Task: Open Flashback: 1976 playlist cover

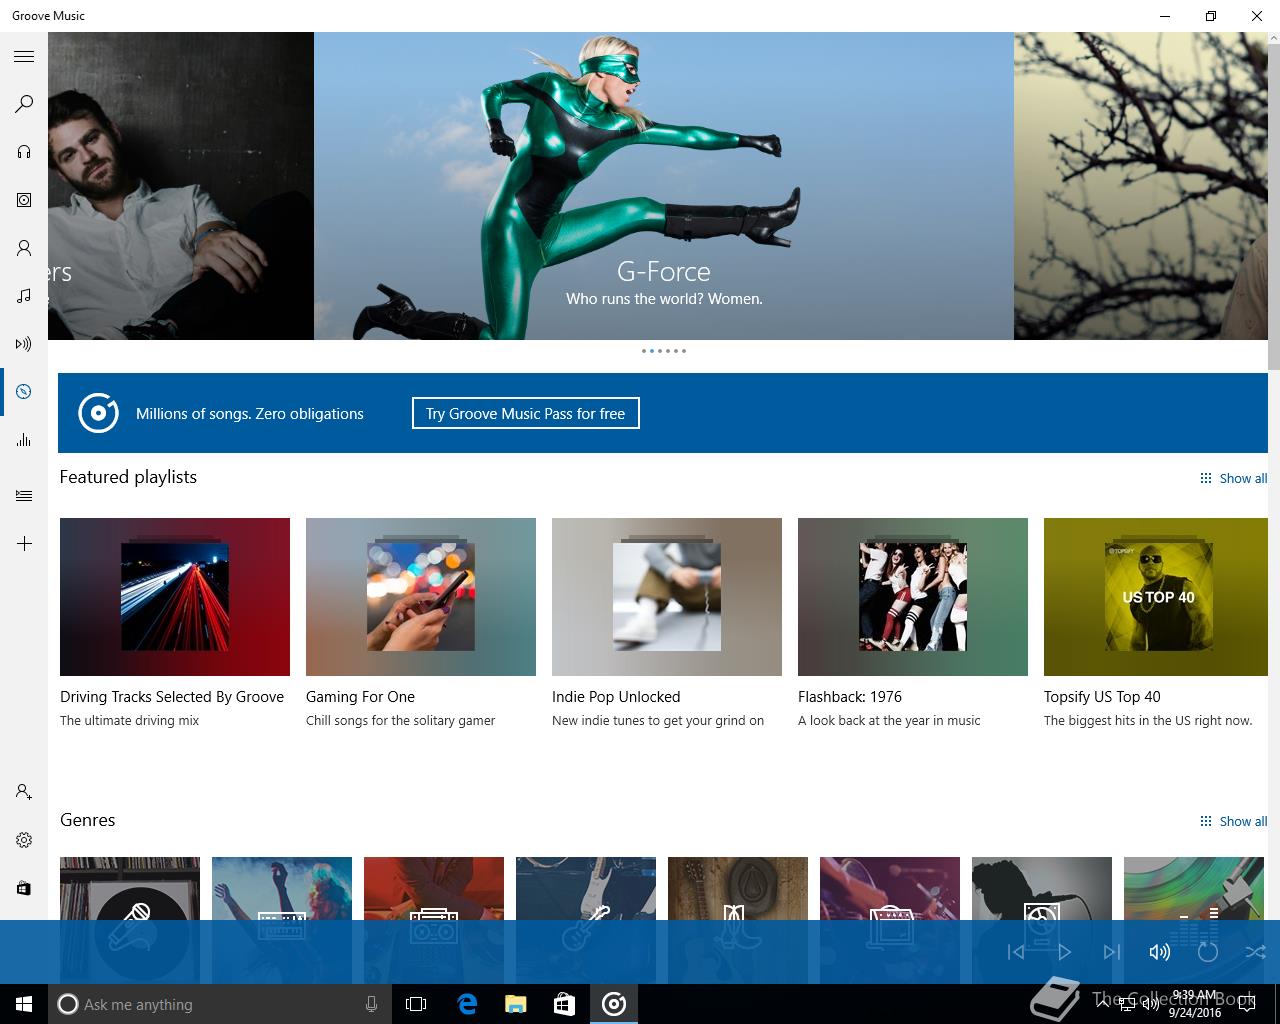Action: (913, 597)
